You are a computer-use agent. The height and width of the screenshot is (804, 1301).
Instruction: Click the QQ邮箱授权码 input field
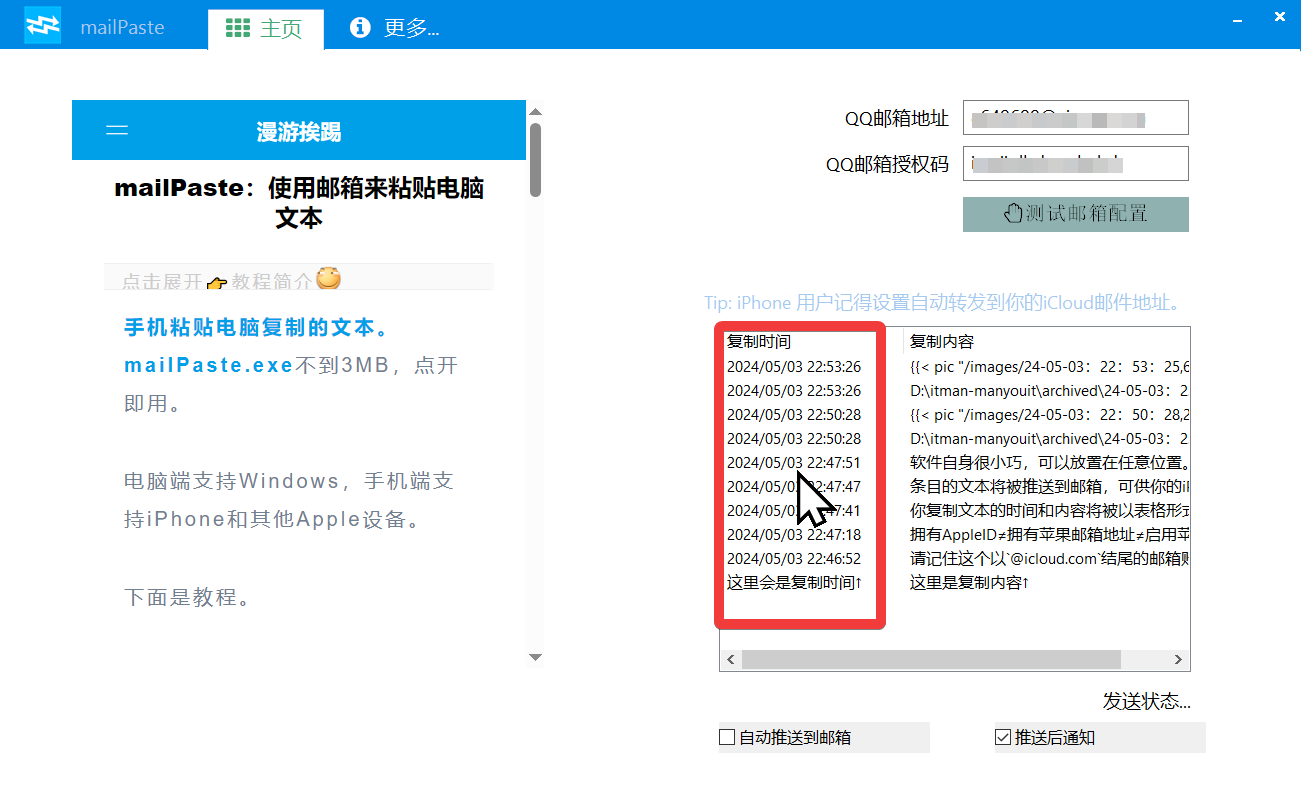coord(1074,163)
